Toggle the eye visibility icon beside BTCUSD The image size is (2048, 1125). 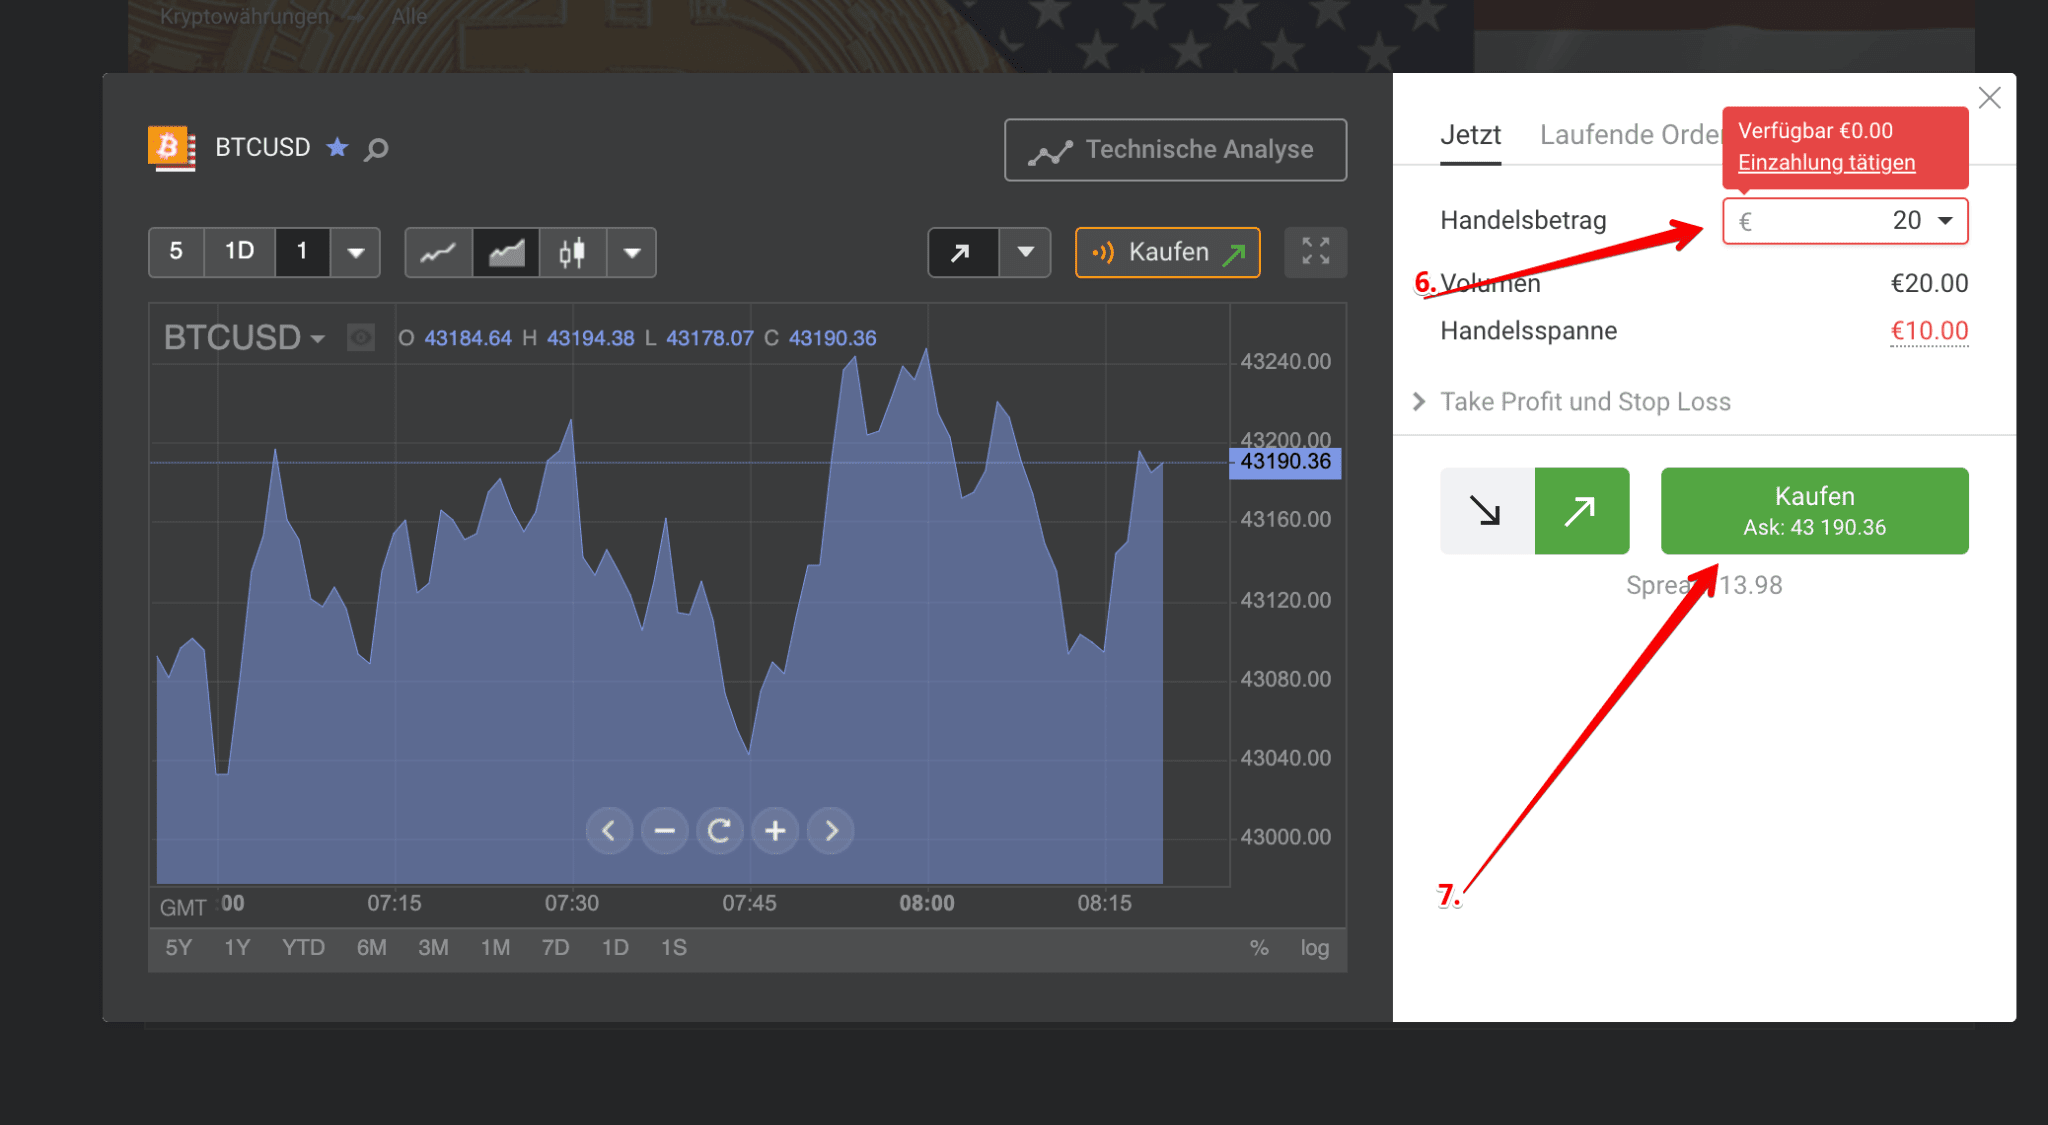(x=361, y=338)
